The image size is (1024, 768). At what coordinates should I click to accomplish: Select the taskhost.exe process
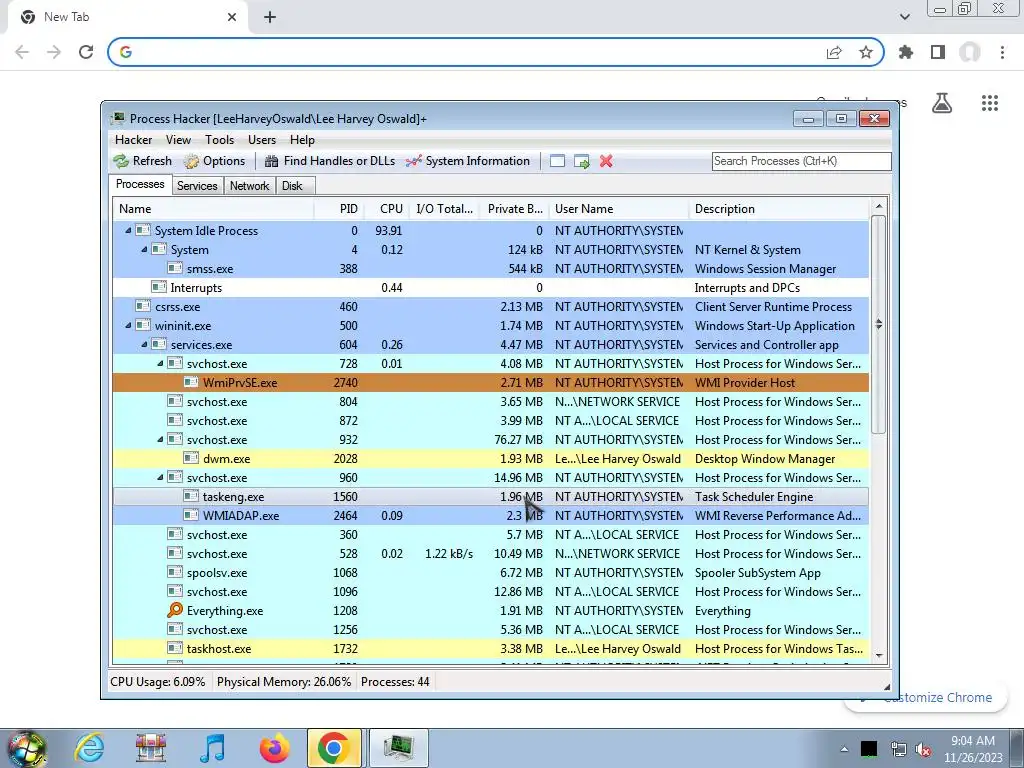(491, 648)
